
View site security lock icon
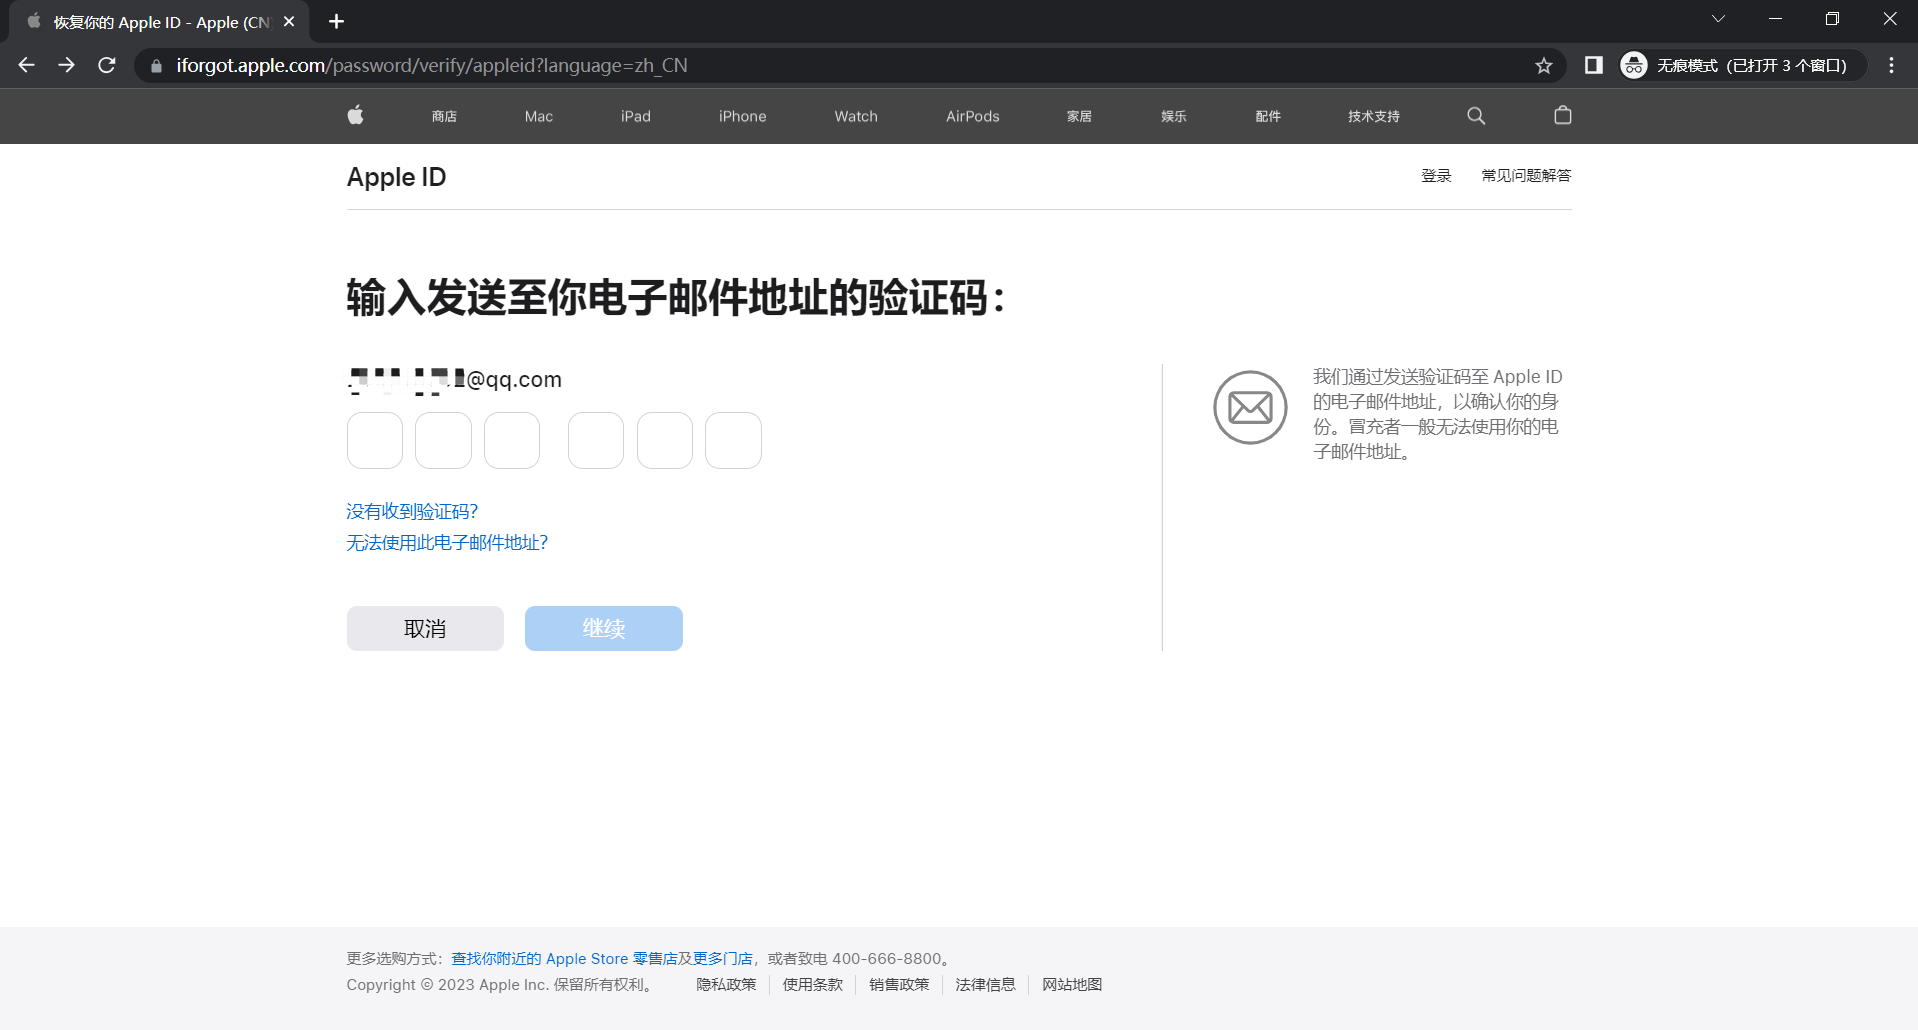(x=156, y=65)
